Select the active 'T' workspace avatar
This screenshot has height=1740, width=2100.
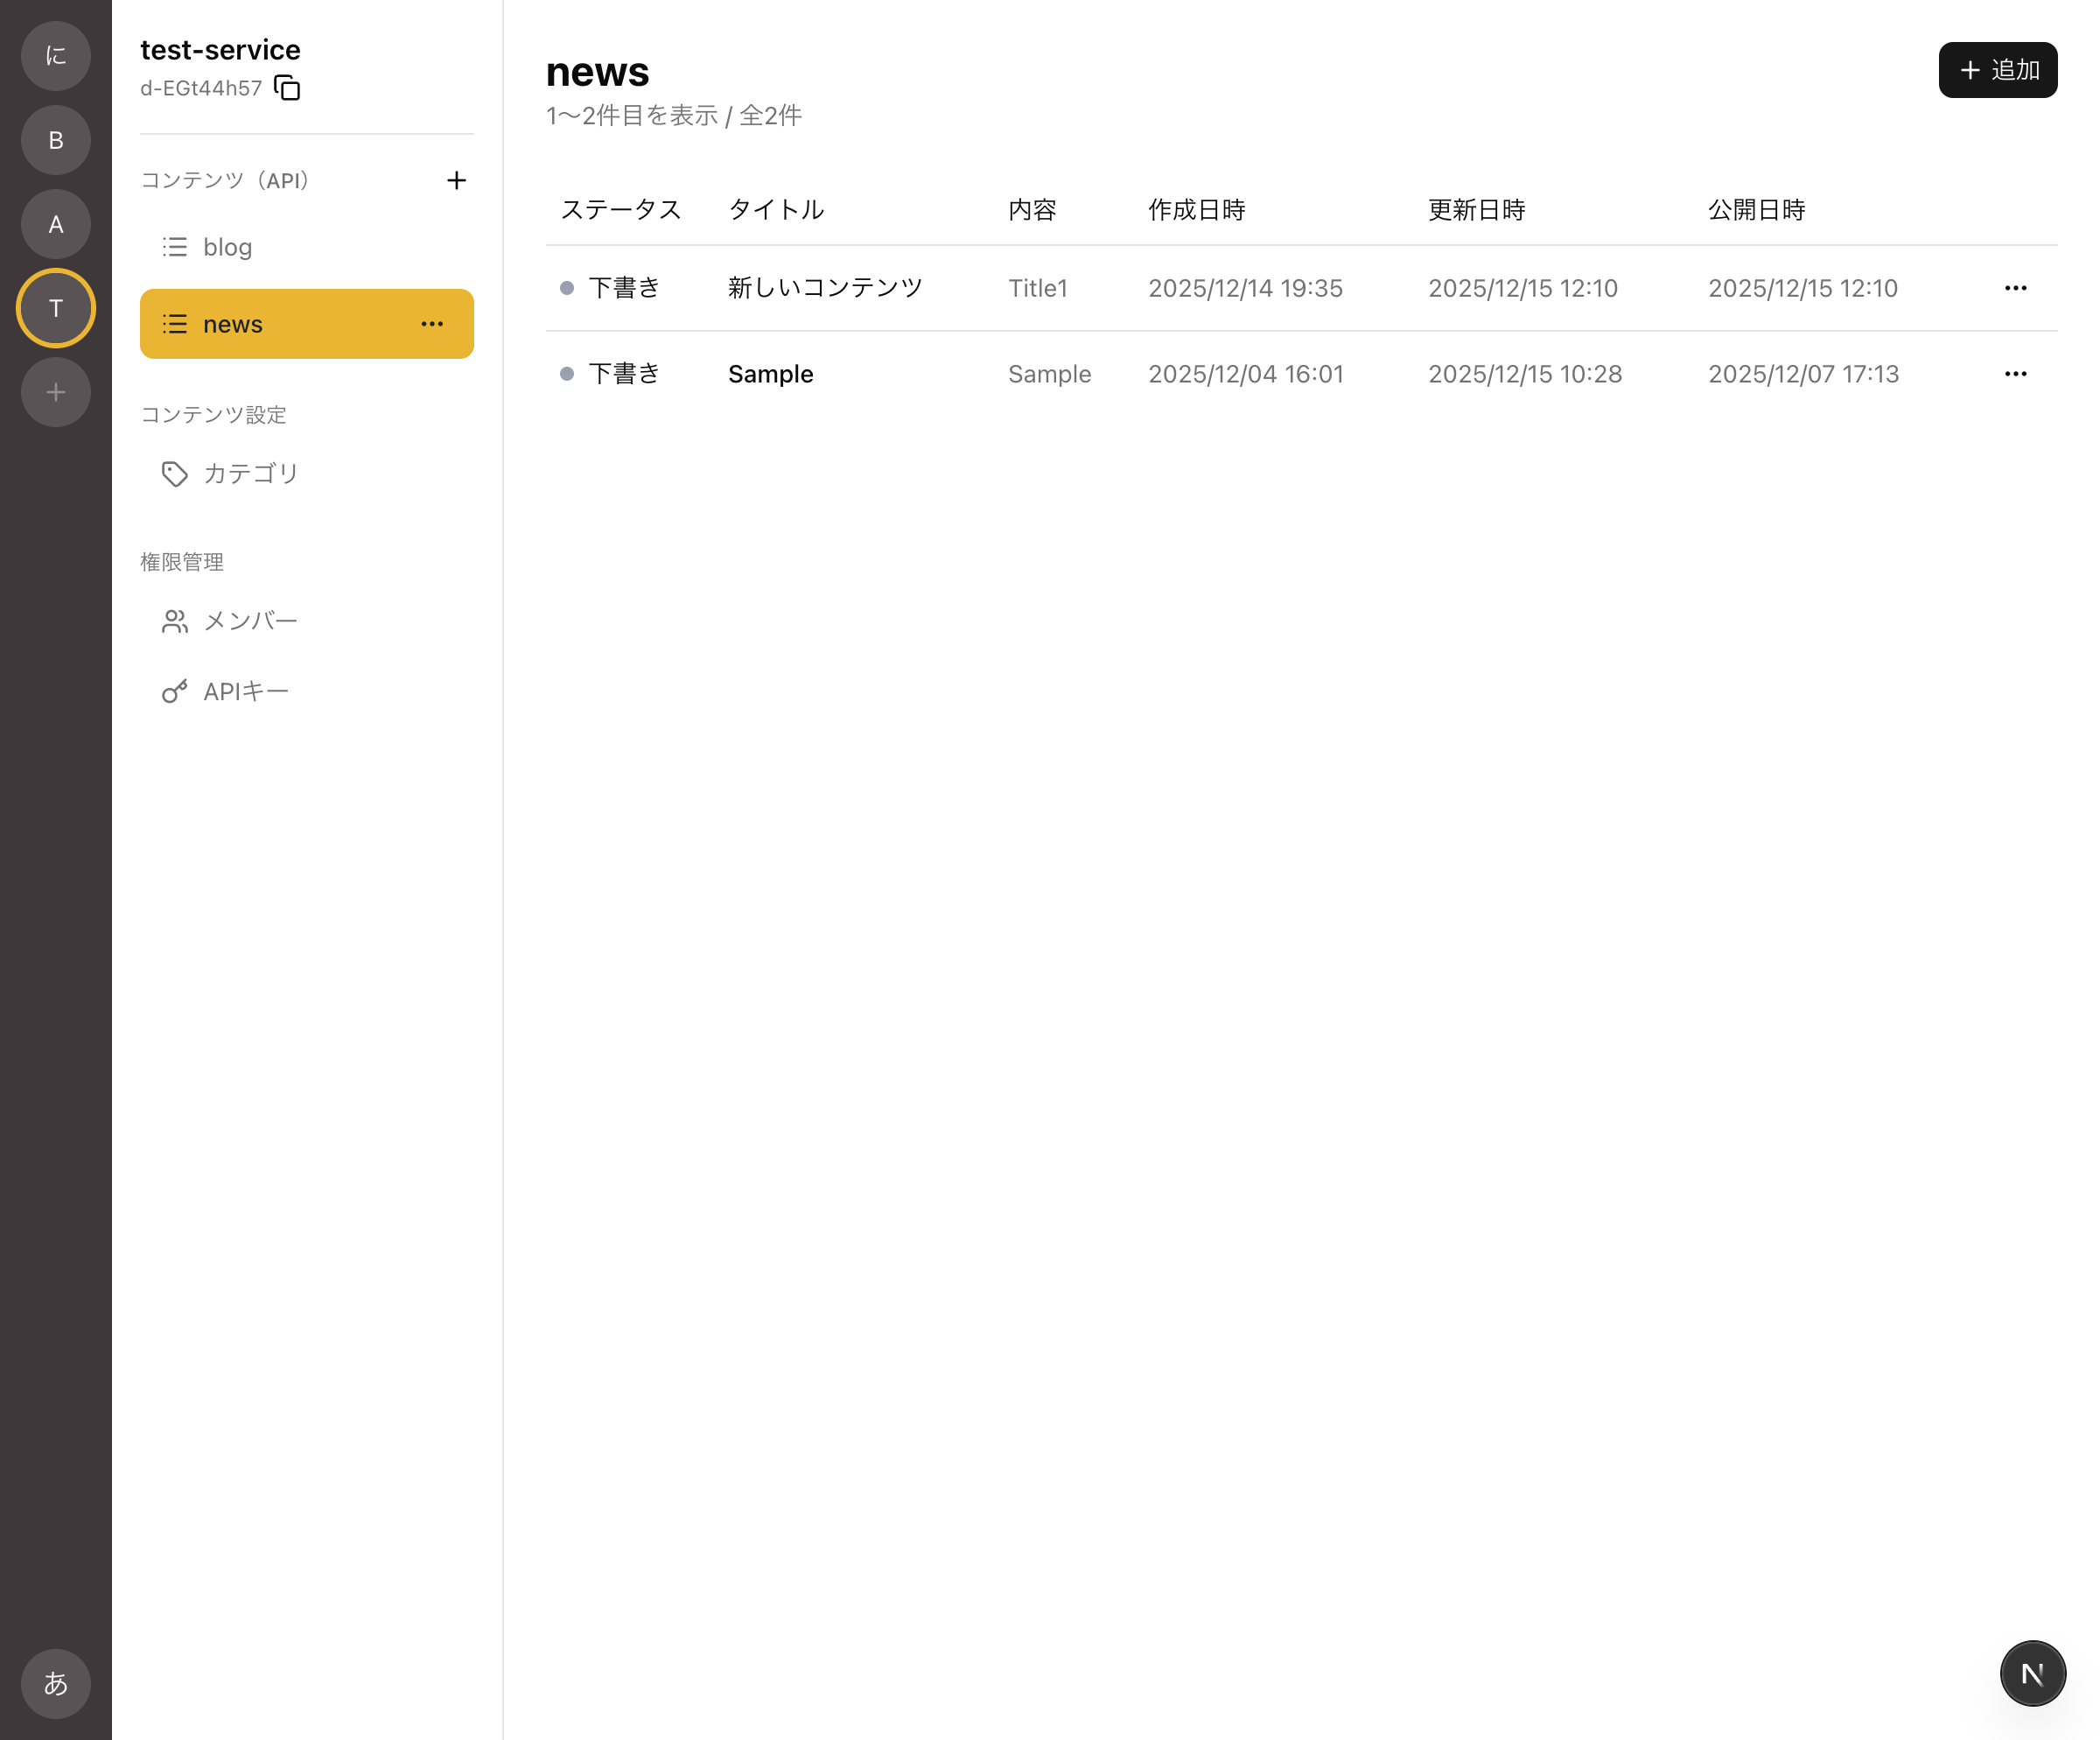coord(56,308)
